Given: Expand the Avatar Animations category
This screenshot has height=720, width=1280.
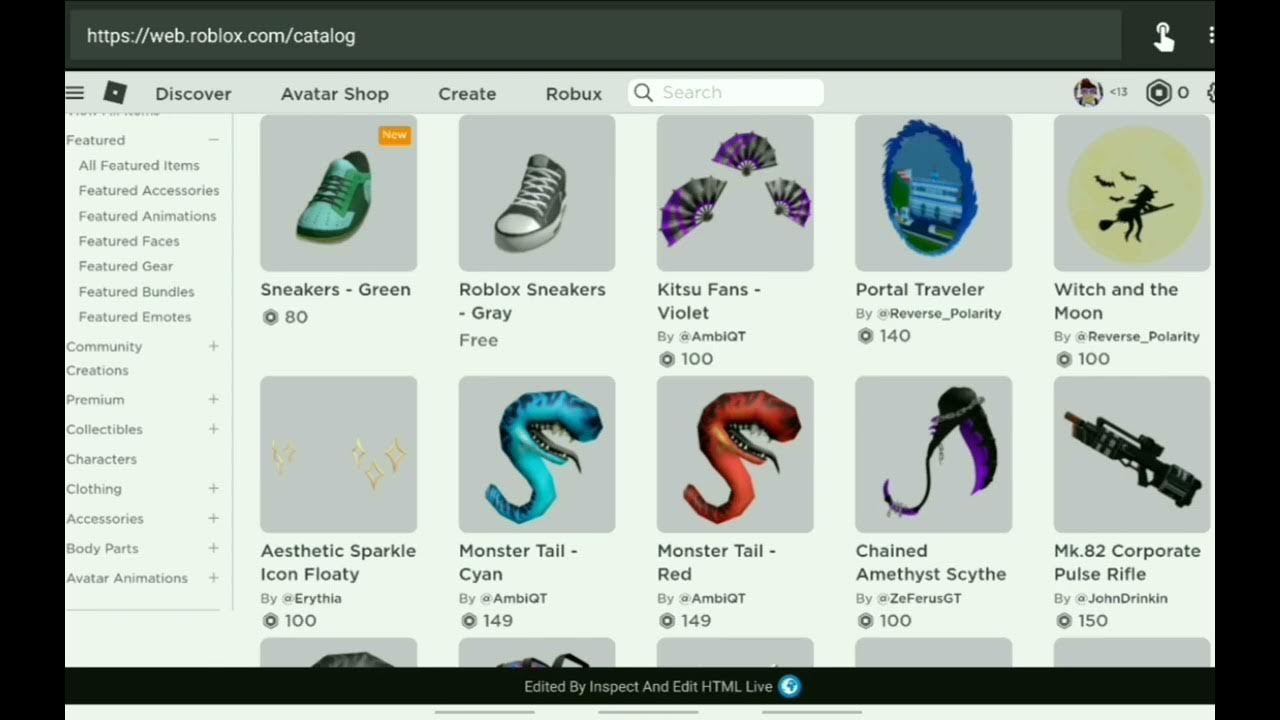Looking at the screenshot, I should [213, 578].
